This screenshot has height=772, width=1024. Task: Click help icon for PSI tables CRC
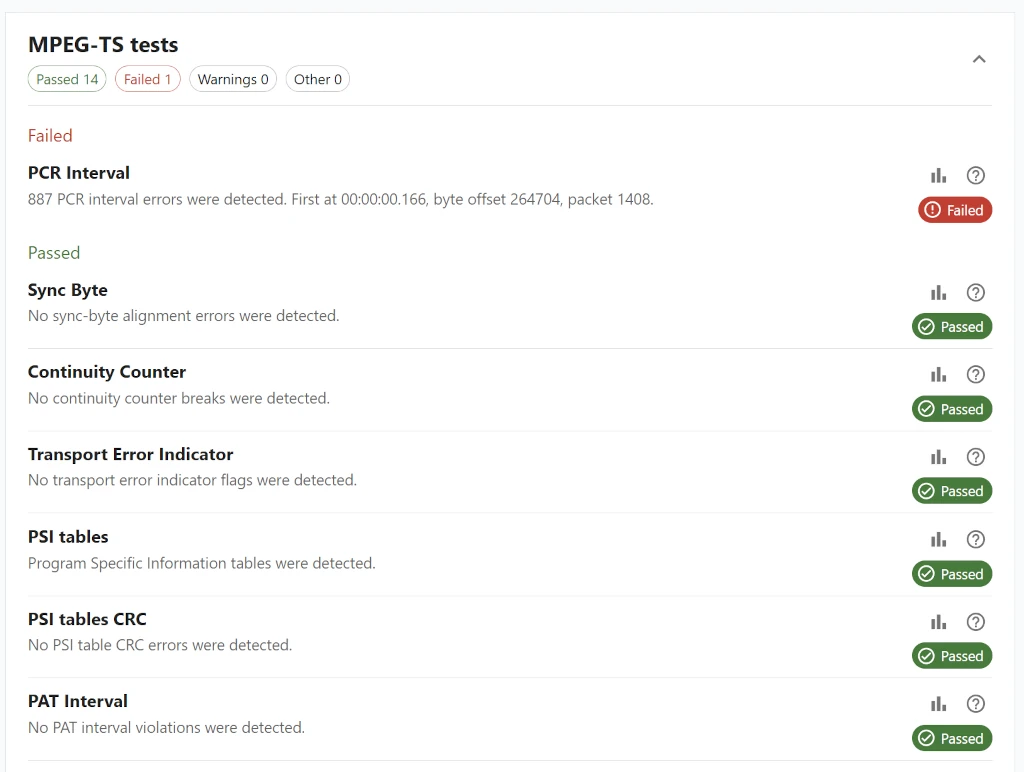coord(976,622)
